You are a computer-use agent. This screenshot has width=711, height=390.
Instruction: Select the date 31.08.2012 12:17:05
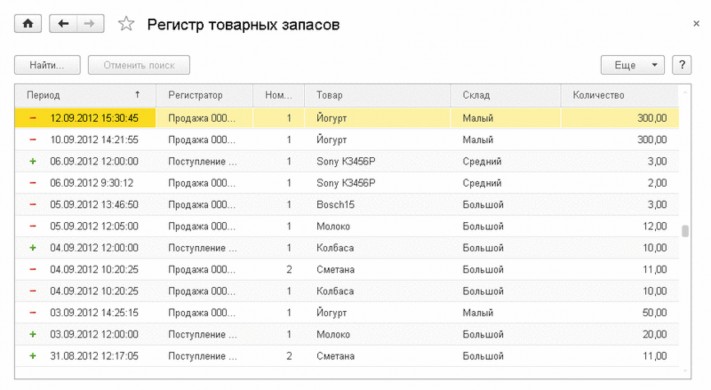(94, 356)
